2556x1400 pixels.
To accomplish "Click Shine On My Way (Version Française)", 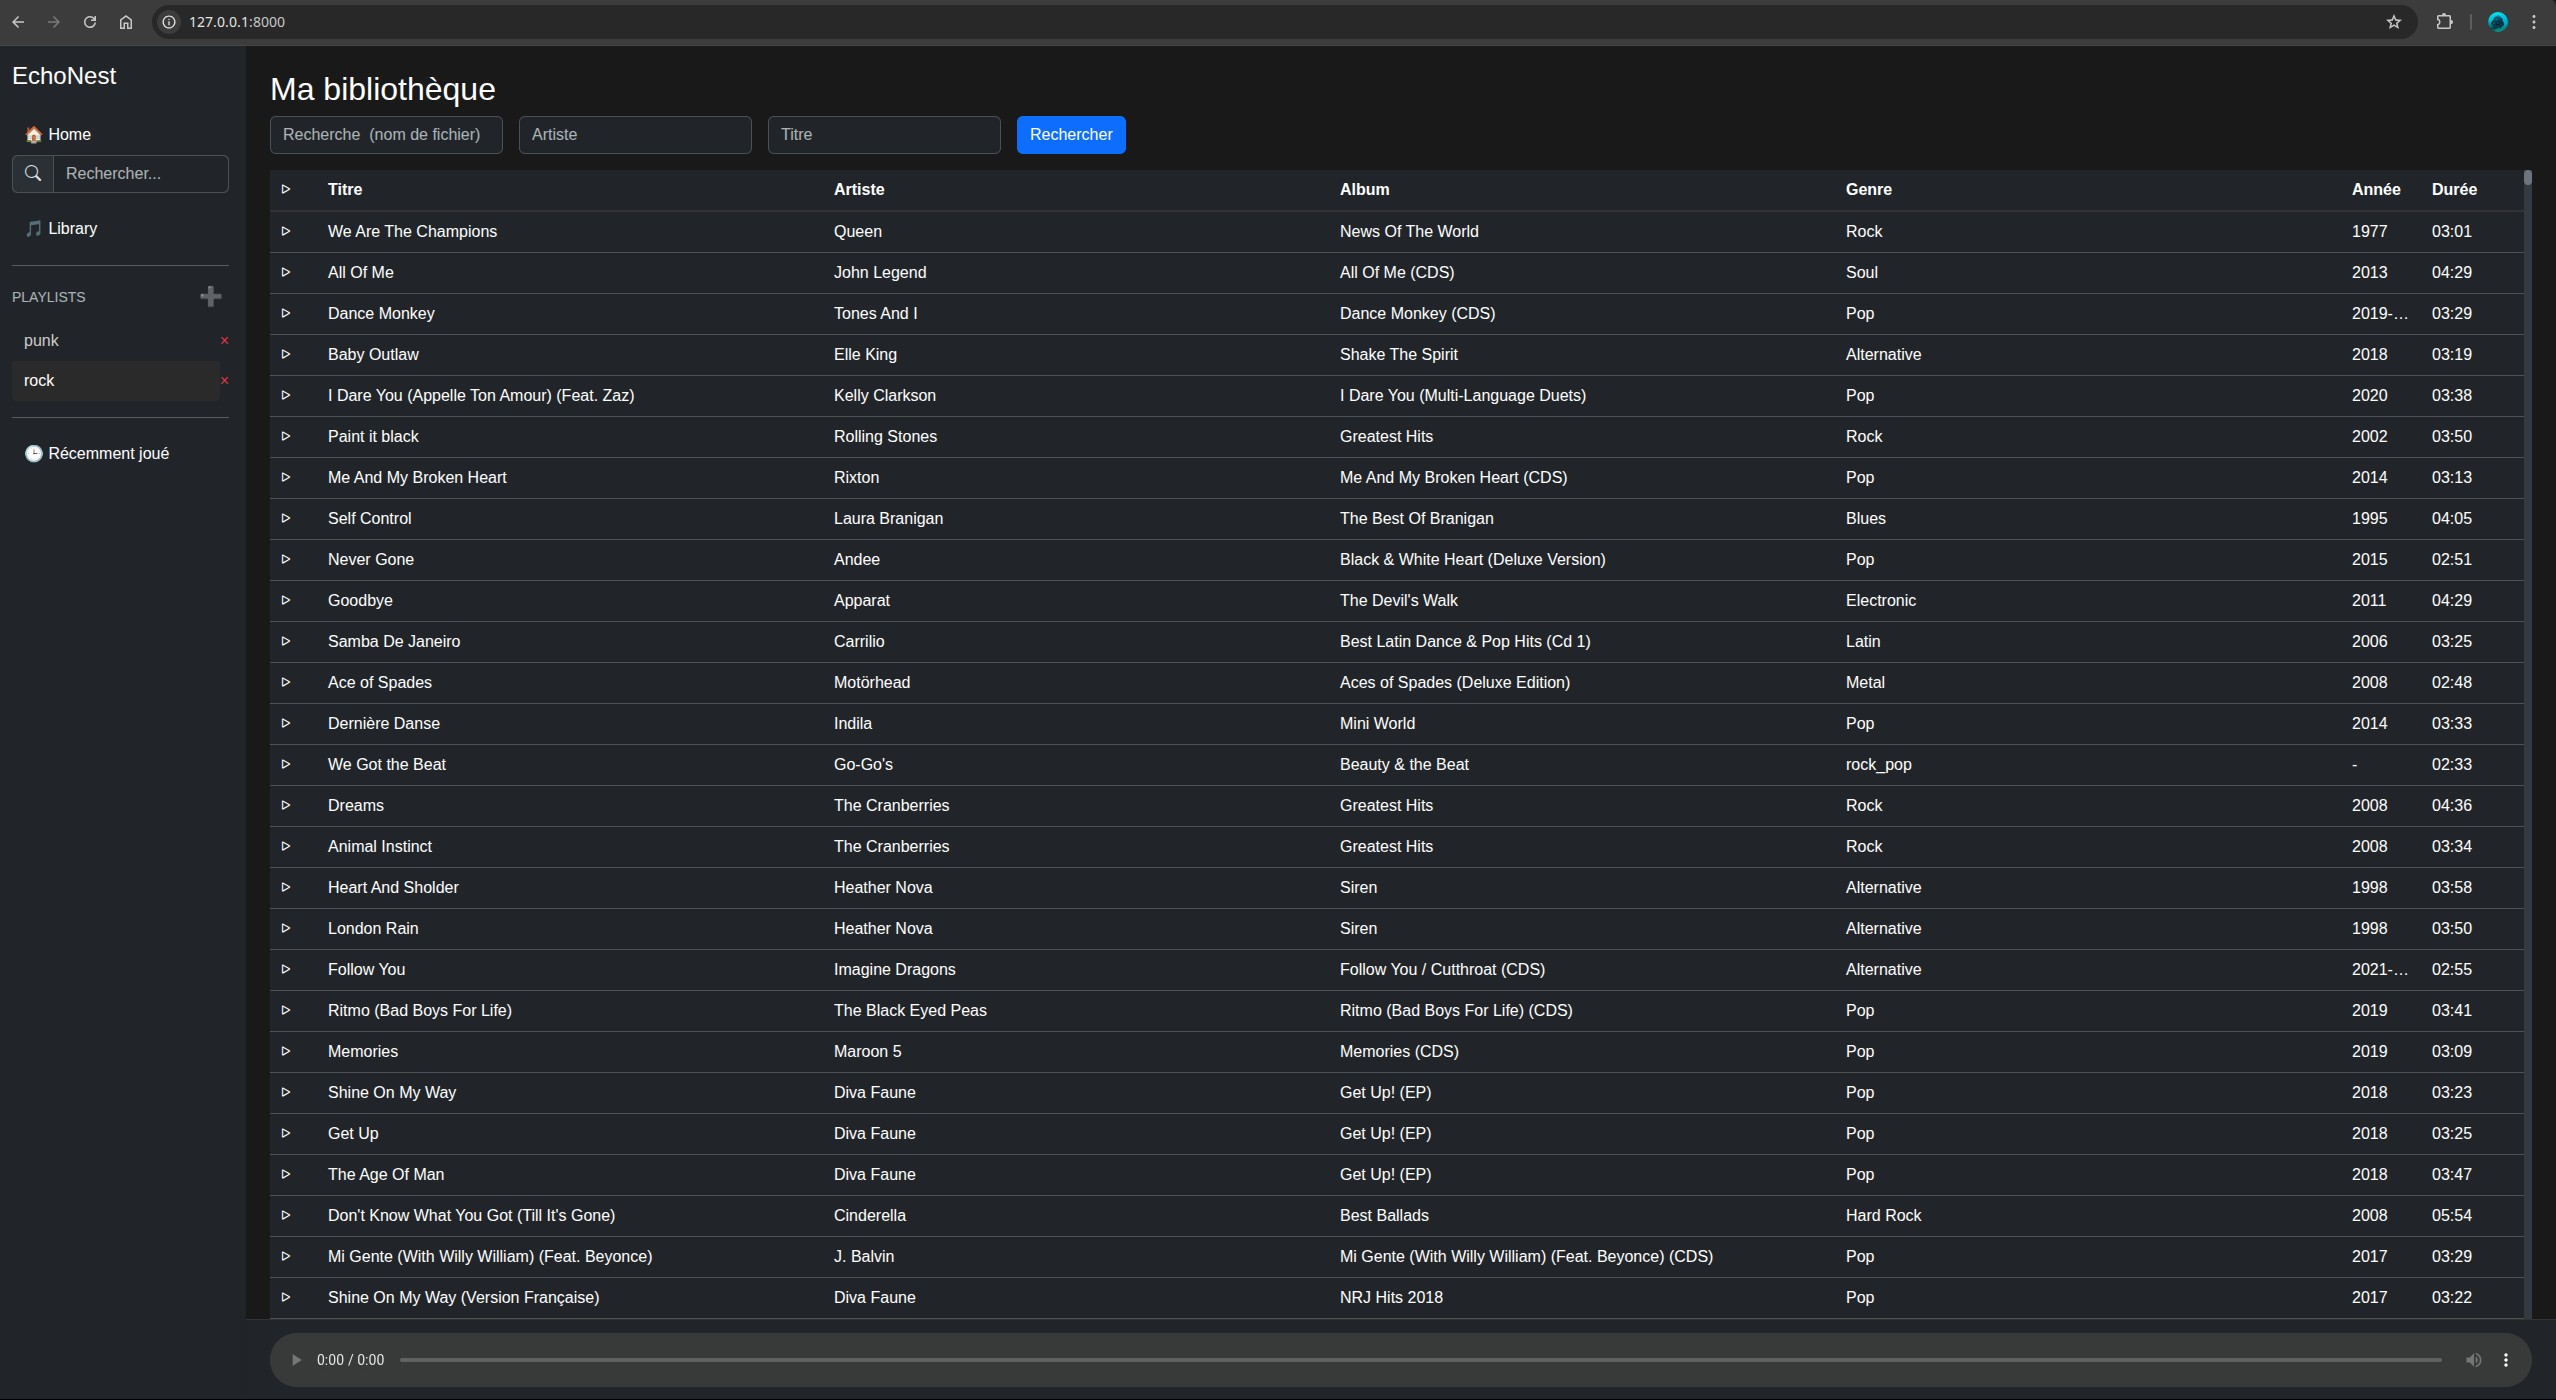I will pyautogui.click(x=464, y=1297).
